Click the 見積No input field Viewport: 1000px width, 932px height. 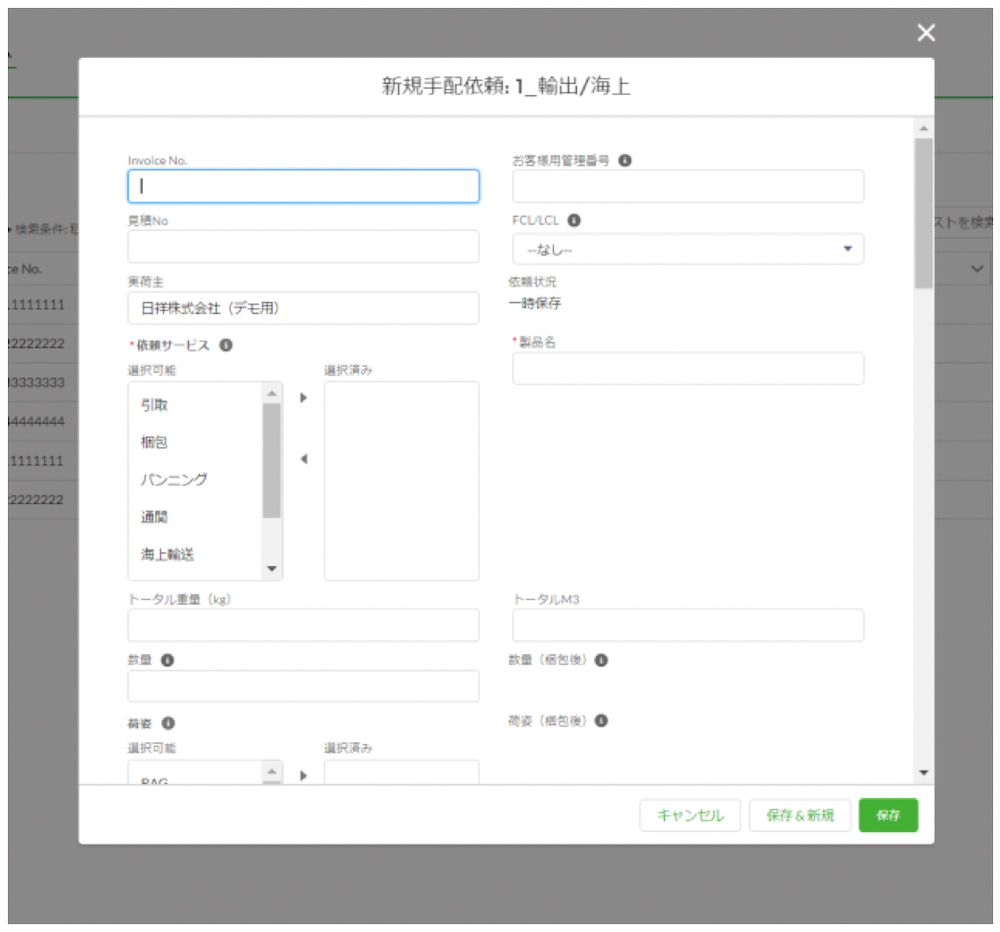[x=303, y=246]
